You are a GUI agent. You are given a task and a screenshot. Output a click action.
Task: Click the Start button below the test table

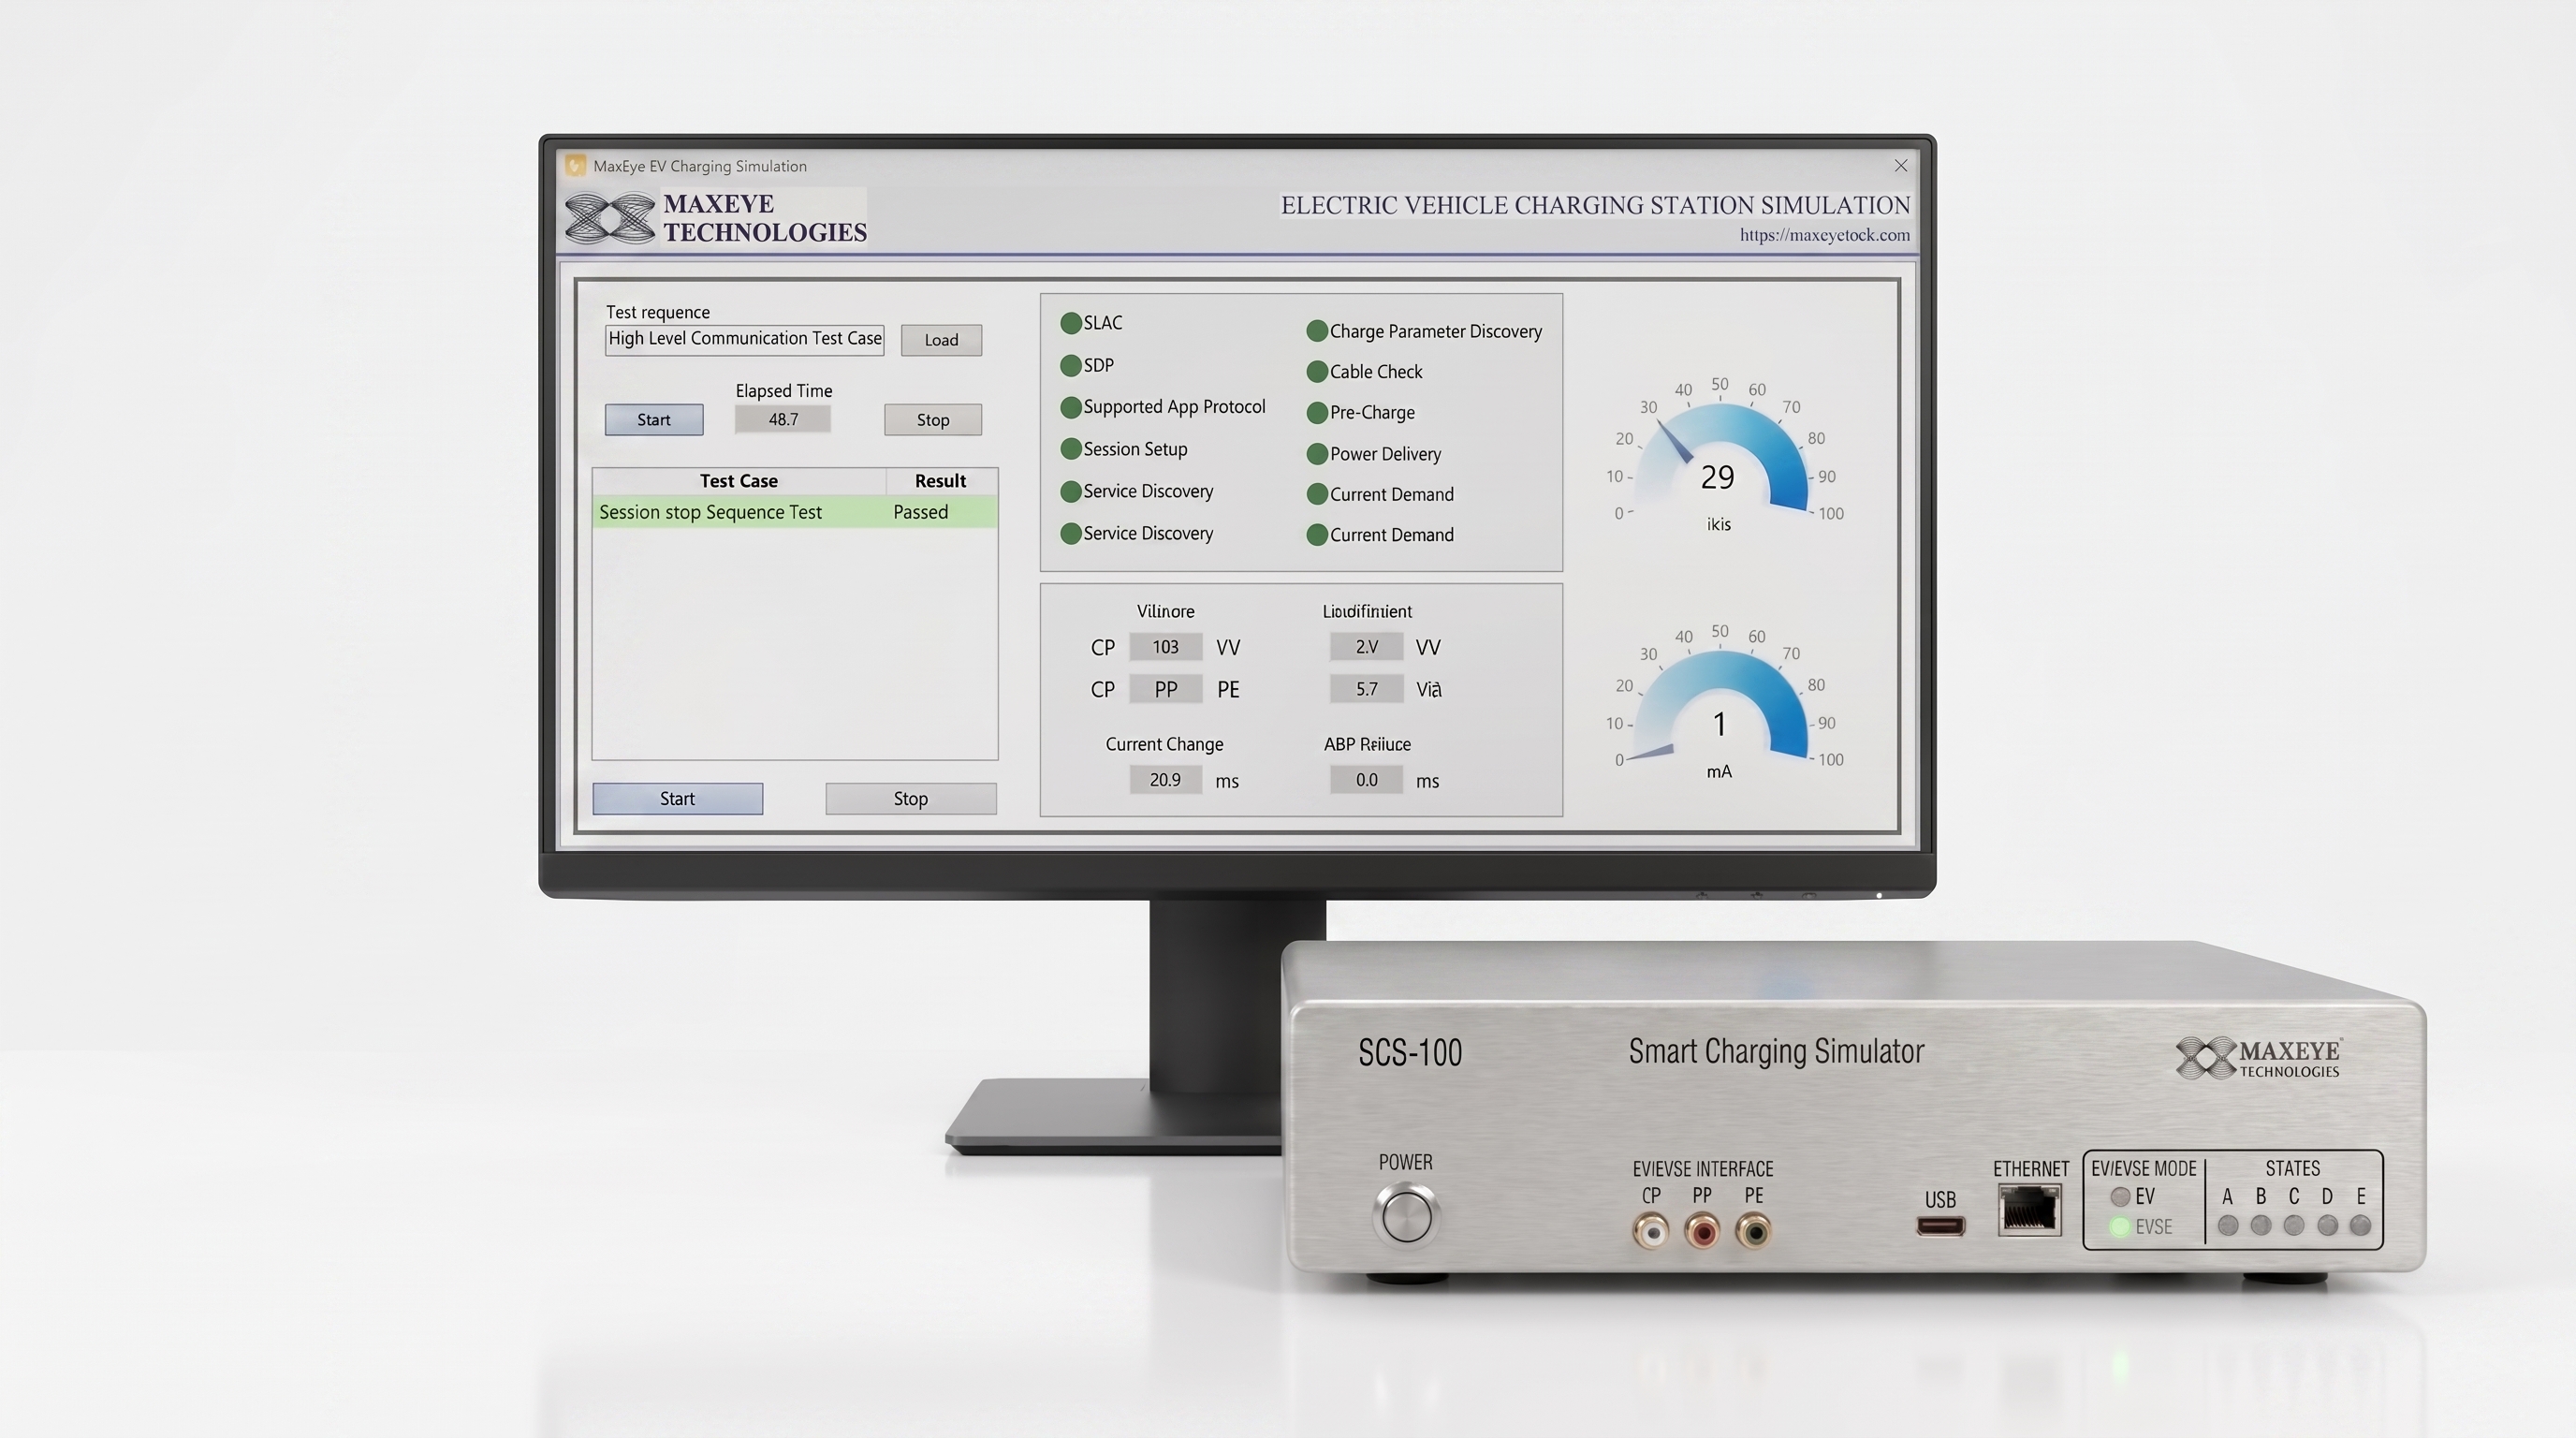coord(678,799)
